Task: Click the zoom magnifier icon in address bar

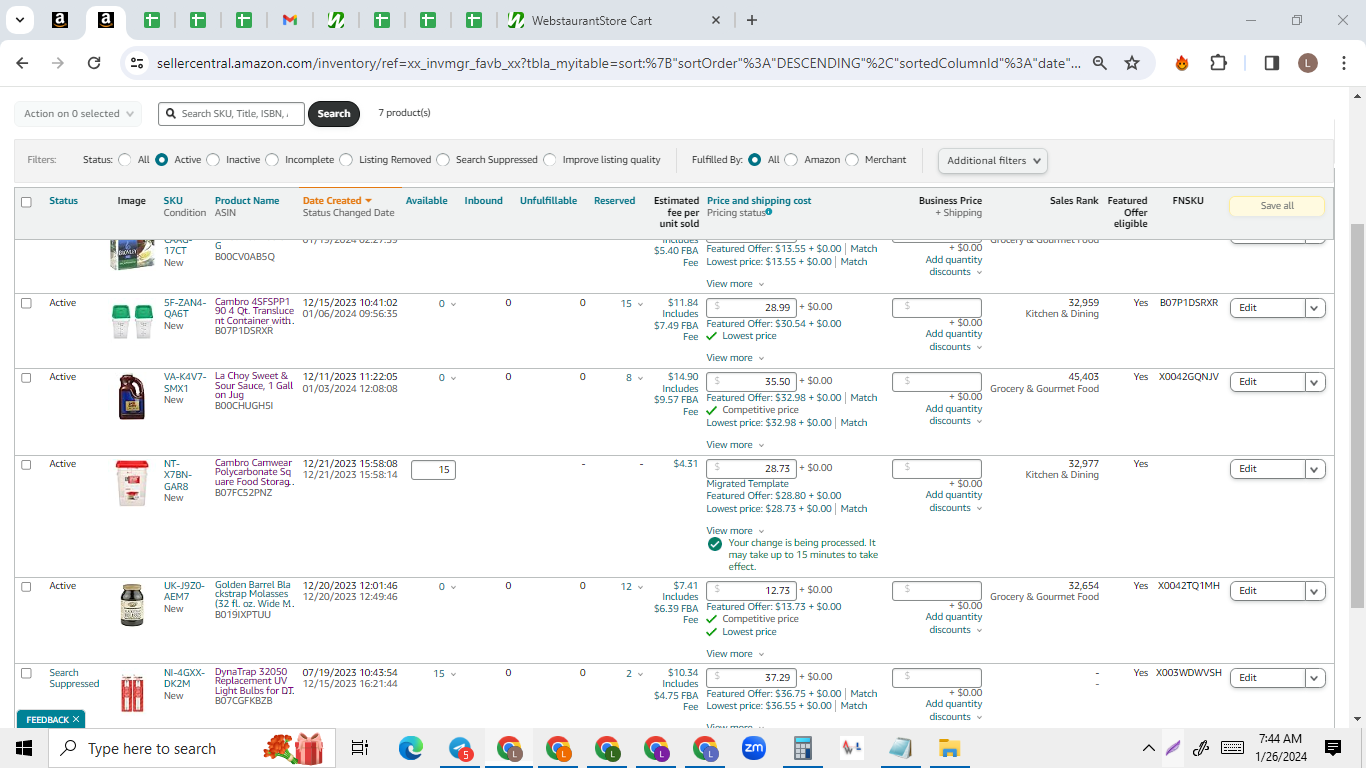Action: click(1100, 63)
